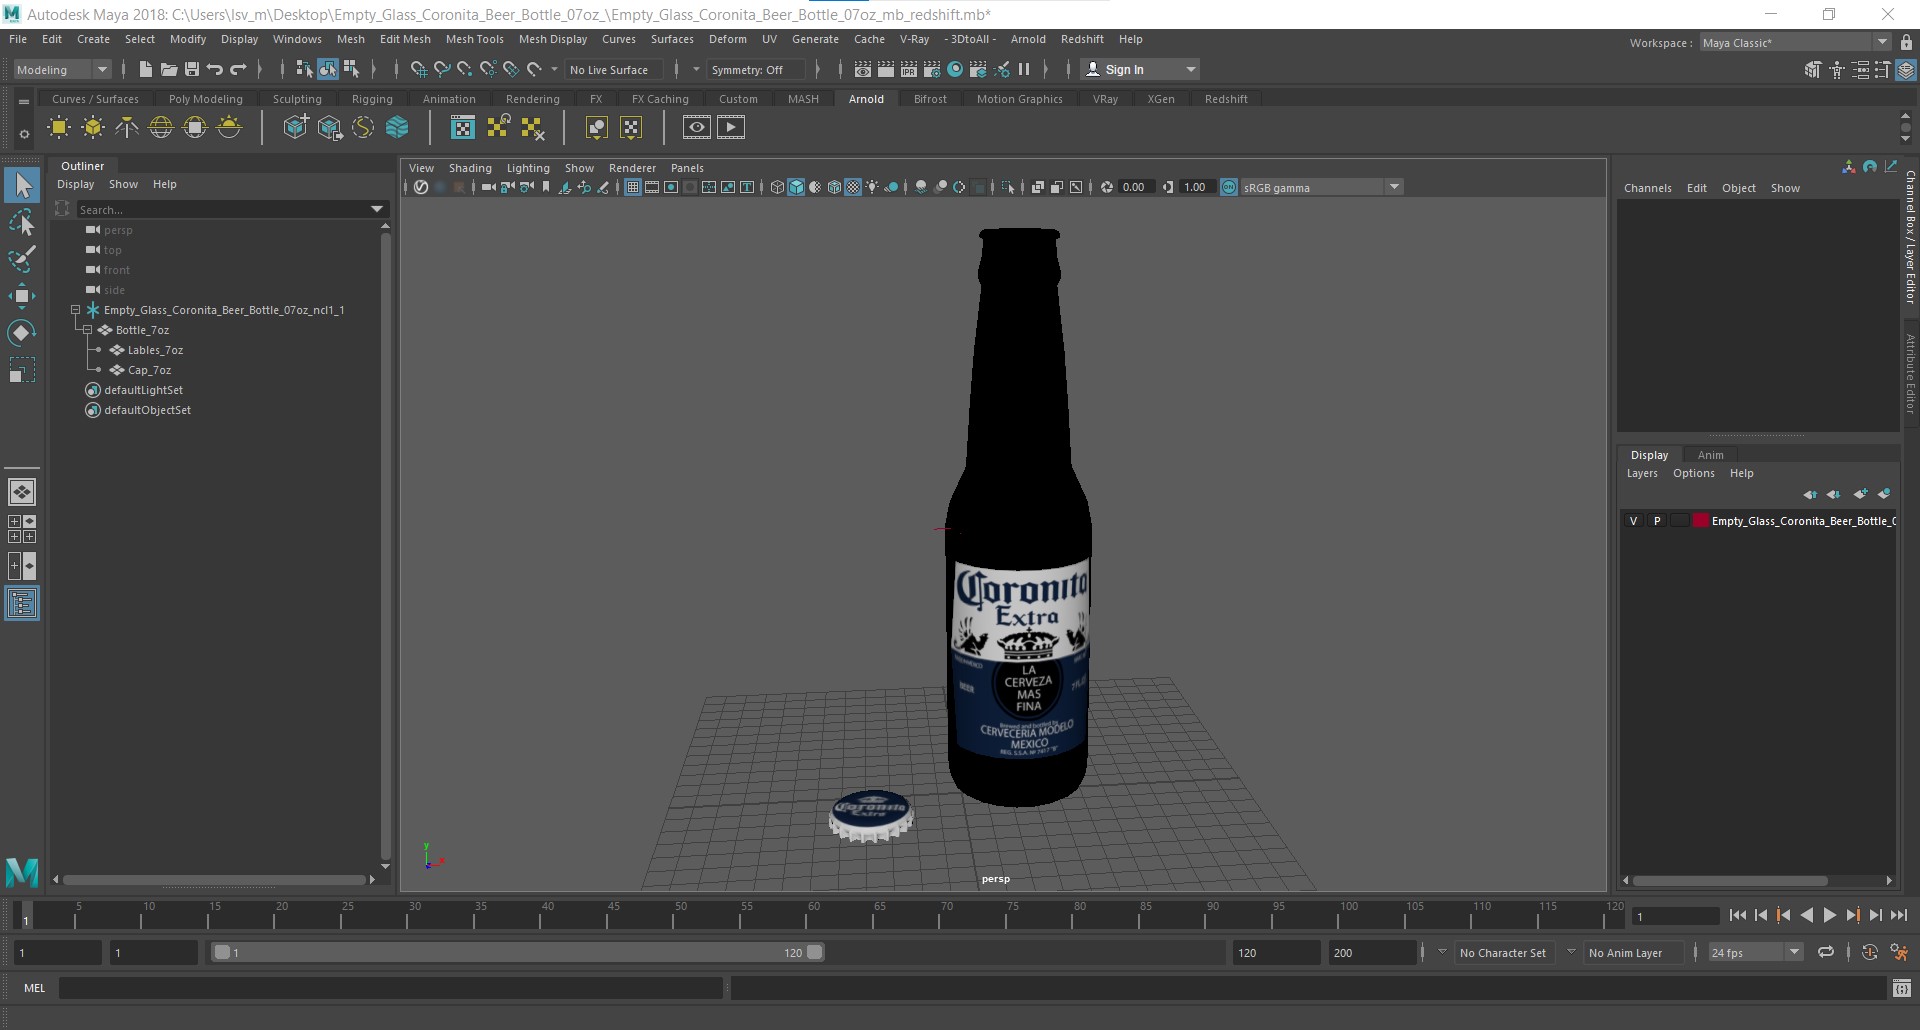Open the animation preferences running-man icon
1920x1030 pixels.
pyautogui.click(x=1899, y=952)
